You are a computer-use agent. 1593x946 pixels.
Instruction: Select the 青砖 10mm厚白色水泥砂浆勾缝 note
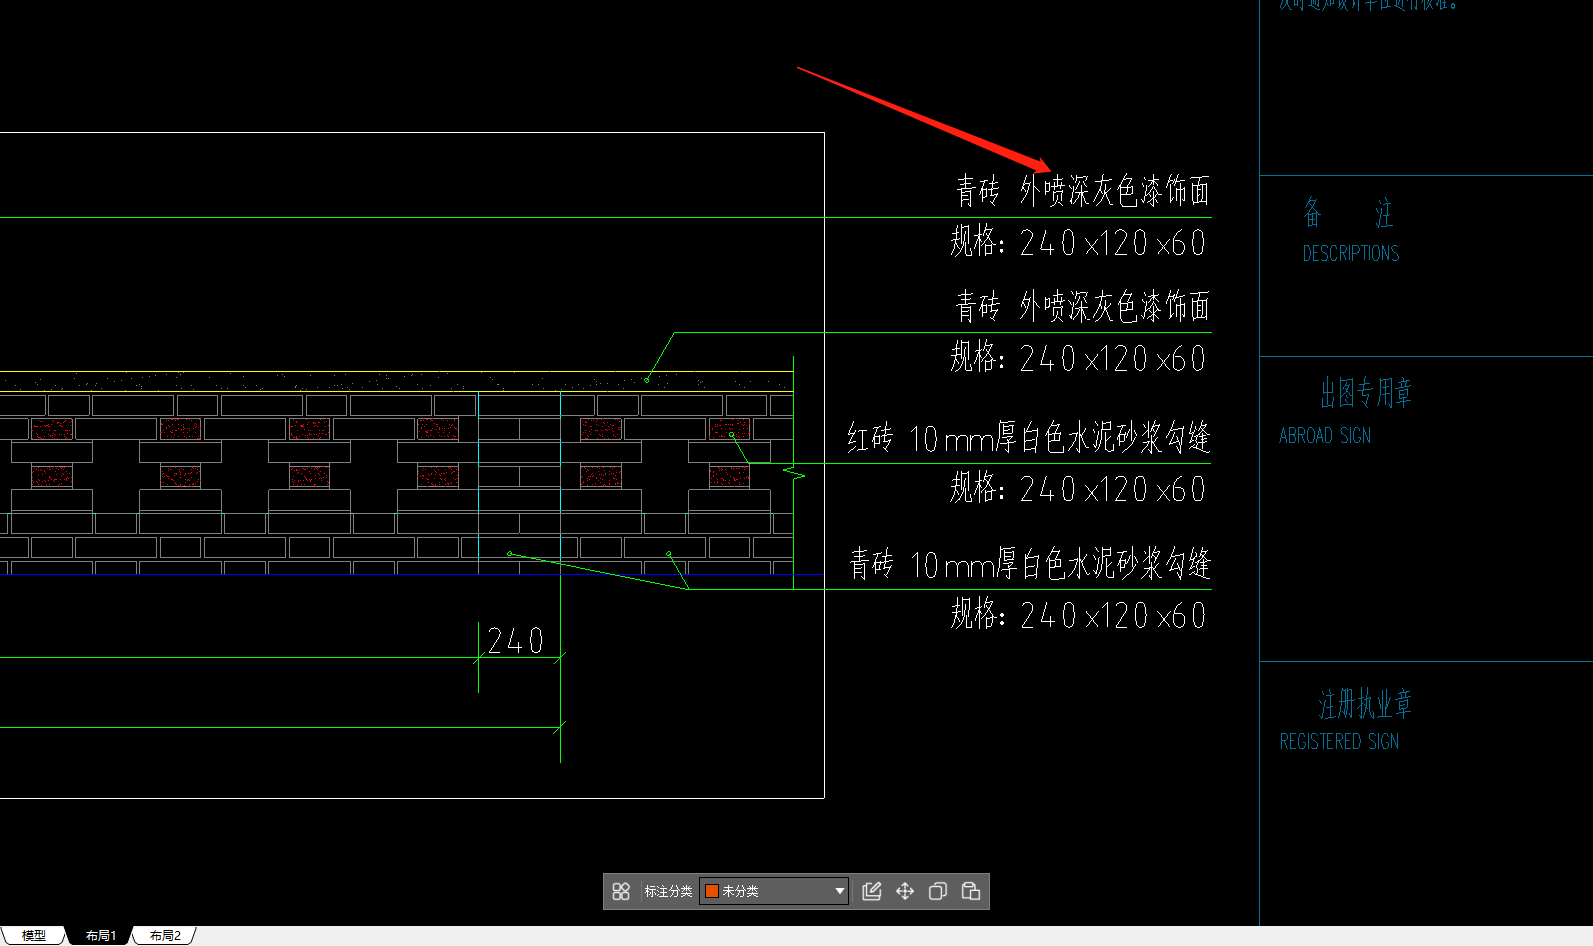pyautogui.click(x=1030, y=564)
